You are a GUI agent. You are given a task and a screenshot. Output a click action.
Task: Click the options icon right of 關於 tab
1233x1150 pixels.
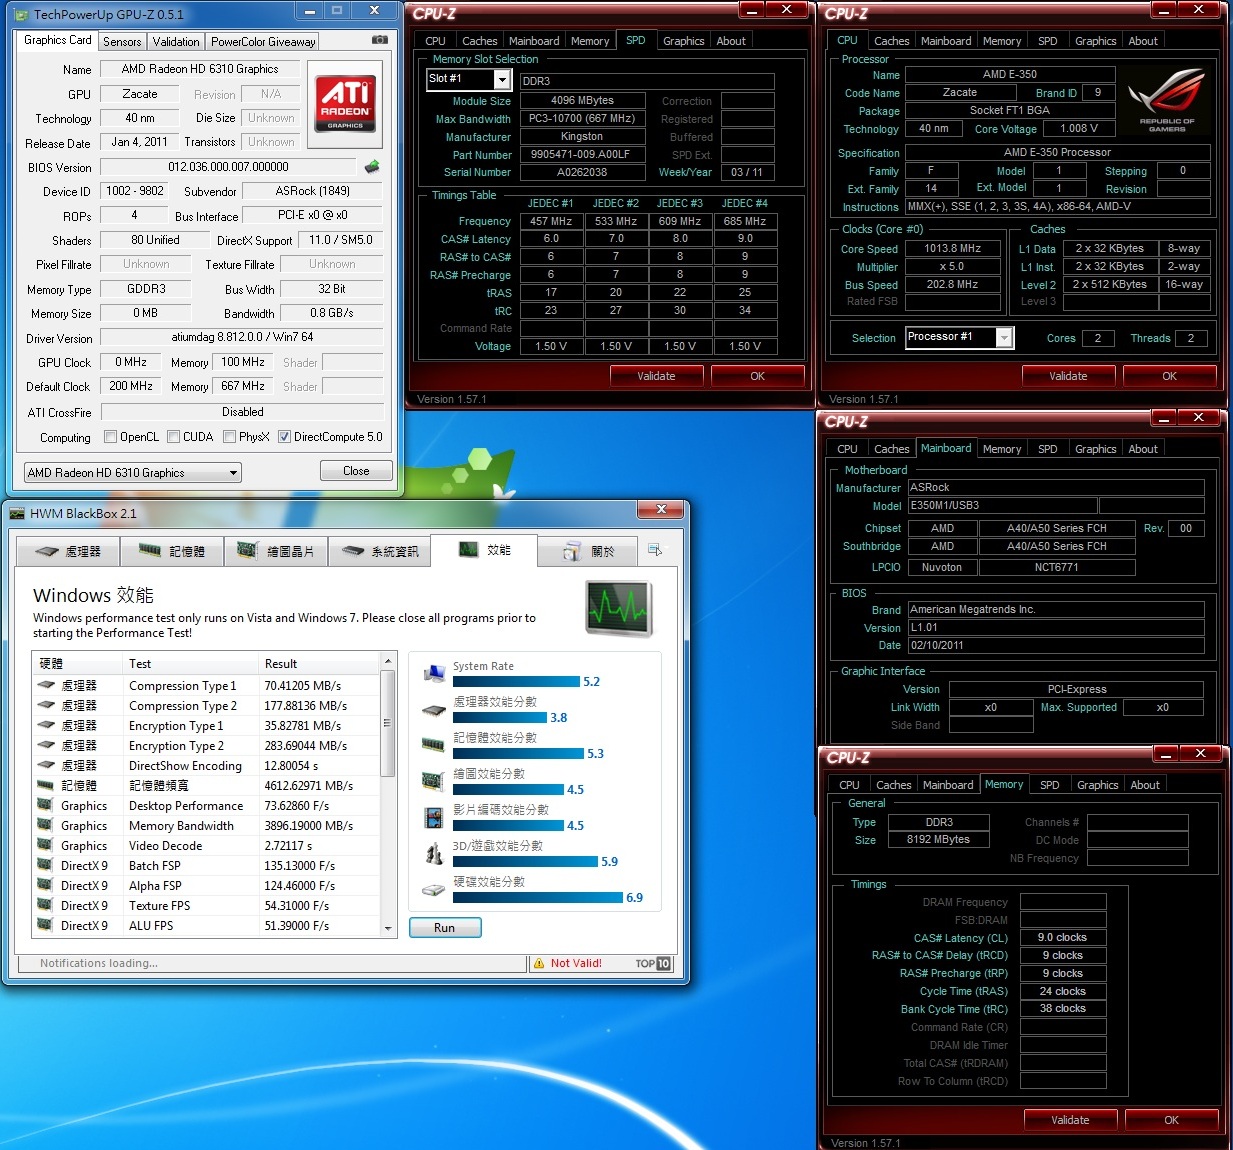[x=655, y=550]
